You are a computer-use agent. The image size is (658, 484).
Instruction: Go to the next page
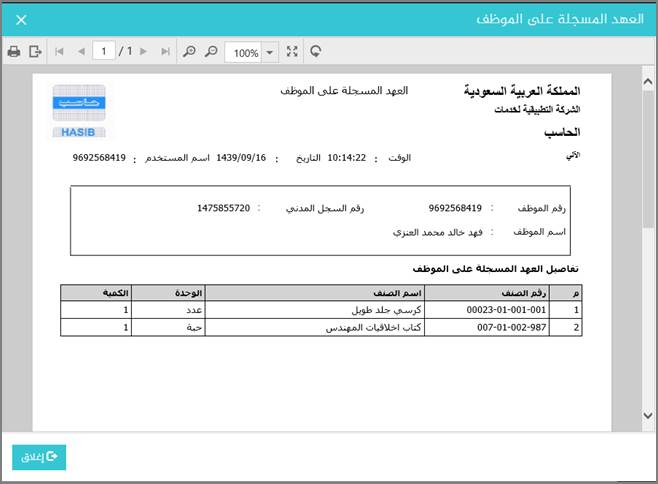click(144, 52)
